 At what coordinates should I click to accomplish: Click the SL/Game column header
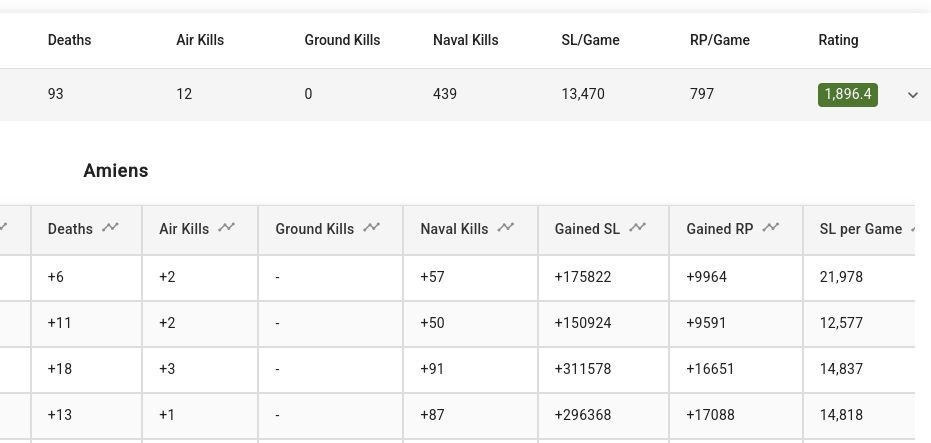click(590, 40)
